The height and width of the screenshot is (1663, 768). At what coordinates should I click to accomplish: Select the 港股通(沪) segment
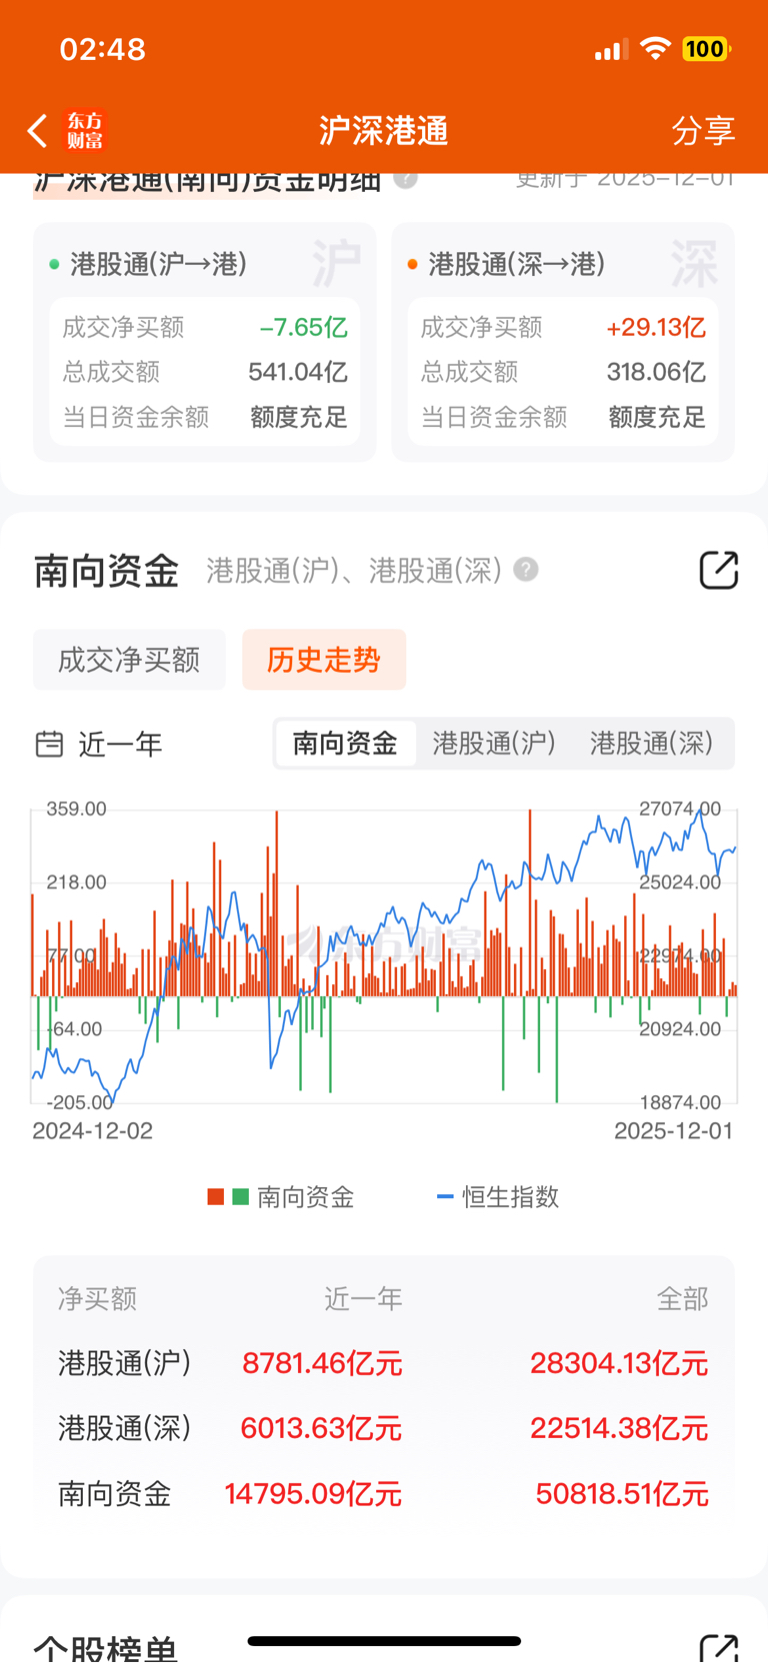(494, 744)
